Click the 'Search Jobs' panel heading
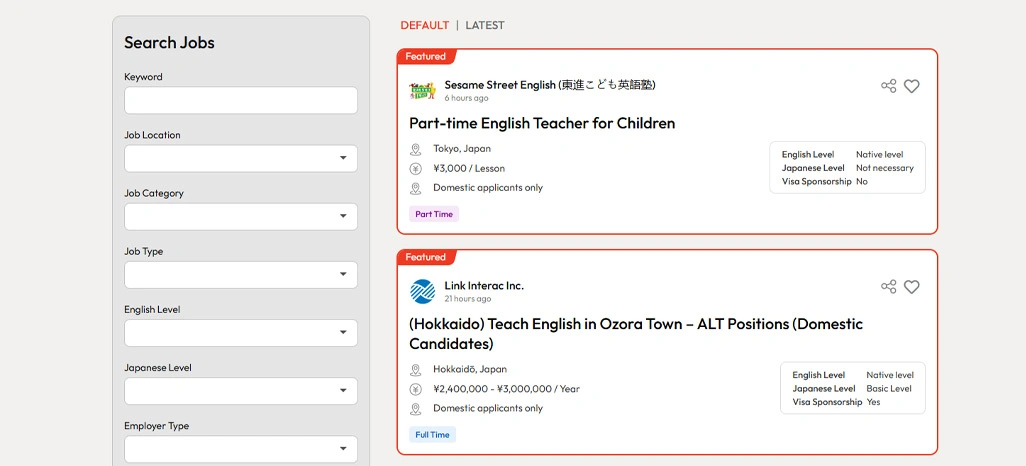 pyautogui.click(x=169, y=43)
